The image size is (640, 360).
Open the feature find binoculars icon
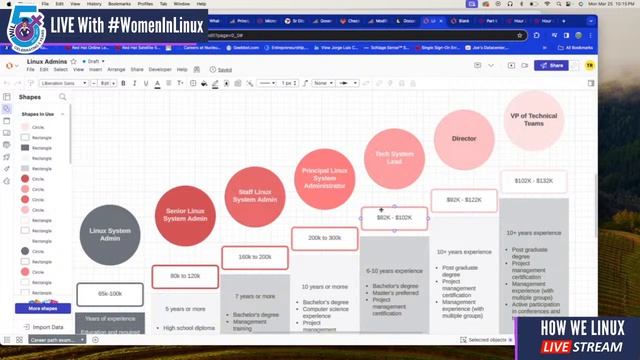[x=197, y=69]
